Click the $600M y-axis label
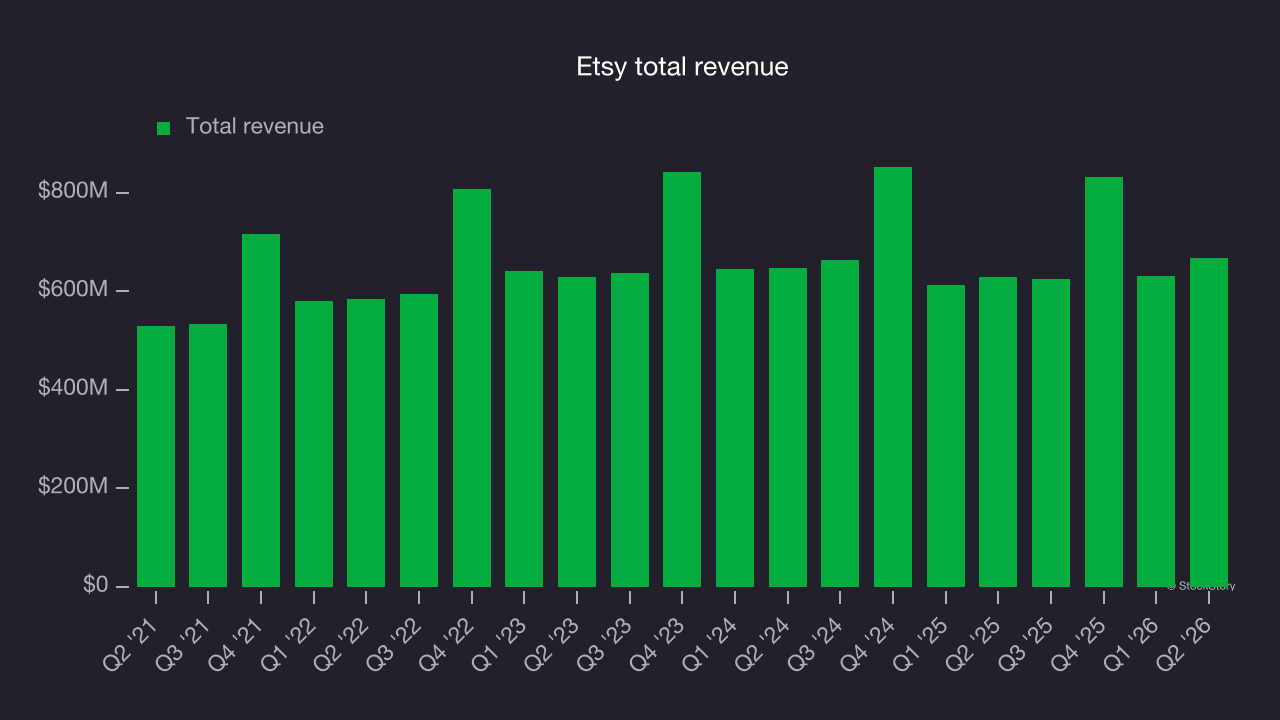 pos(73,289)
